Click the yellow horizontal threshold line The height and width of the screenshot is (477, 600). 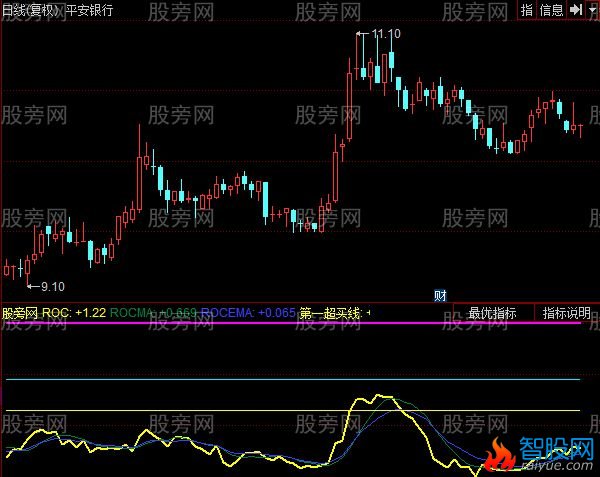(x=293, y=410)
